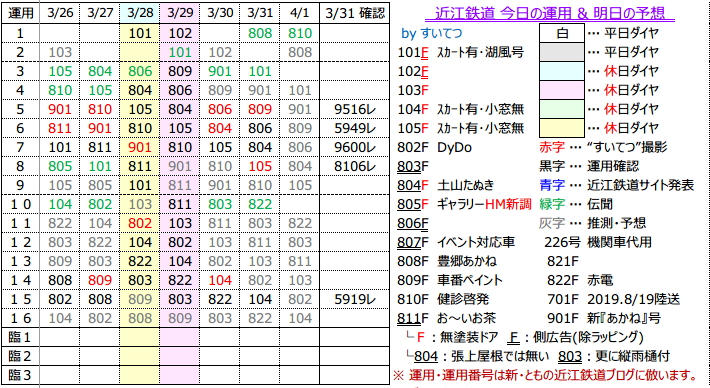Select the 802F DyDo legend entry
This screenshot has height=388, width=710.
(x=434, y=148)
